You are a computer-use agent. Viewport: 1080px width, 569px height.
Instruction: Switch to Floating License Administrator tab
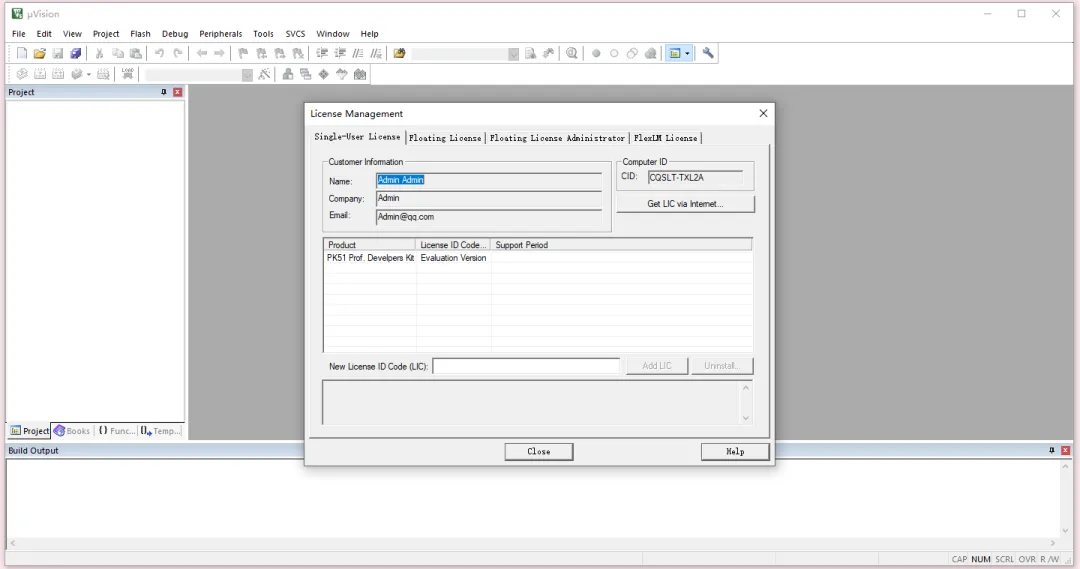tap(557, 138)
